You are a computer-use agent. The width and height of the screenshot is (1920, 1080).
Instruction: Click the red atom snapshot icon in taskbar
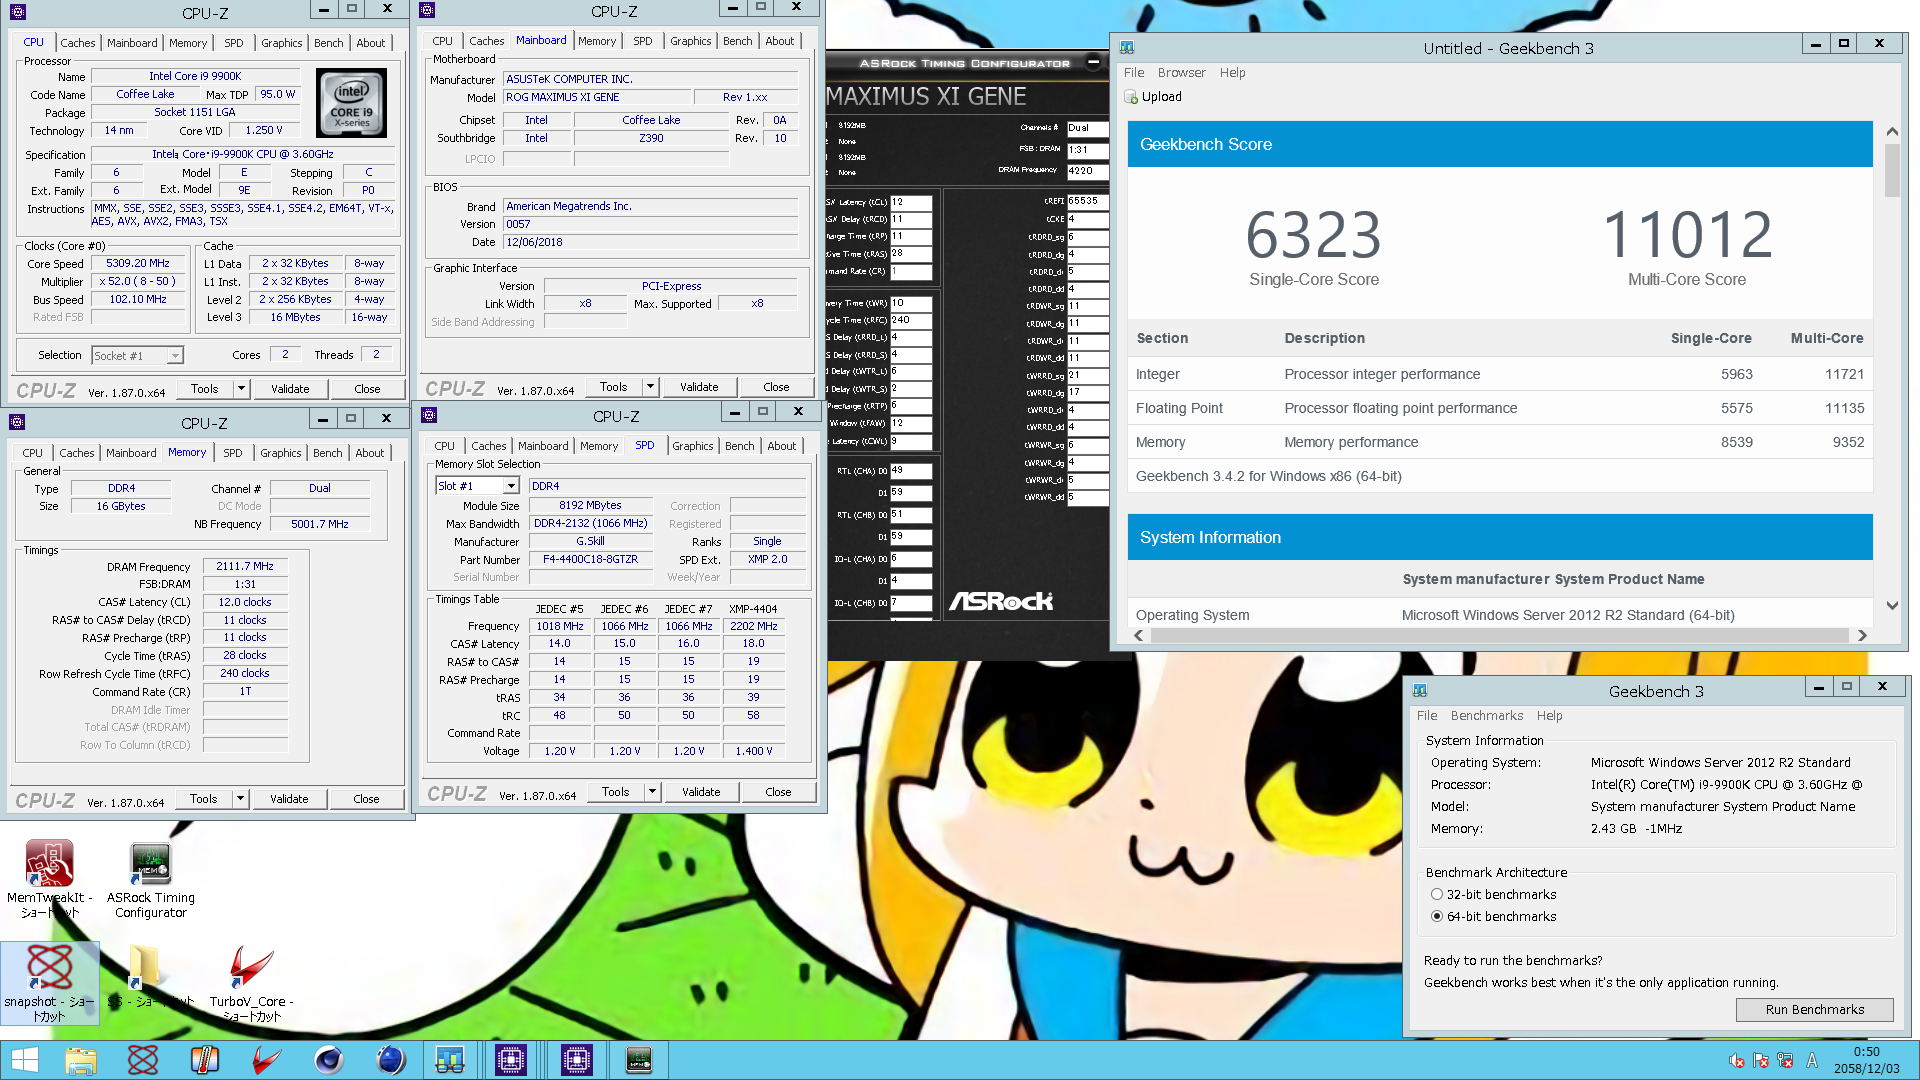click(x=143, y=1060)
